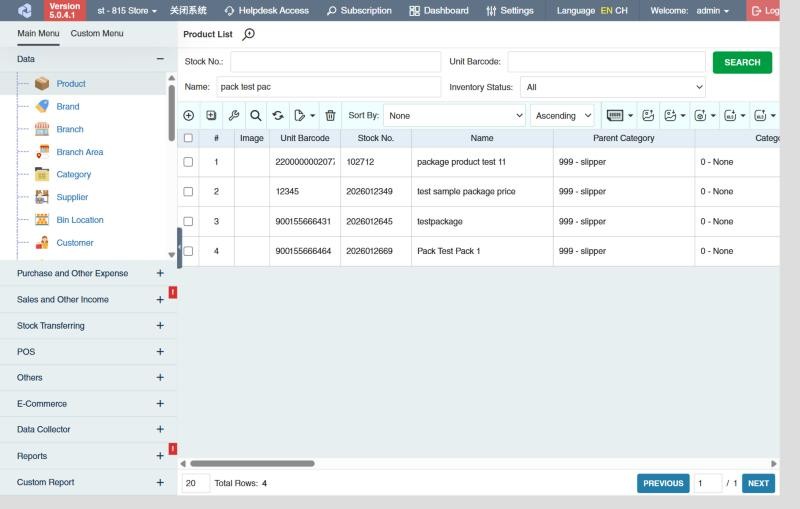Check the row for package product test 11
Image resolution: width=800 pixels, height=509 pixels.
pyautogui.click(x=188, y=162)
